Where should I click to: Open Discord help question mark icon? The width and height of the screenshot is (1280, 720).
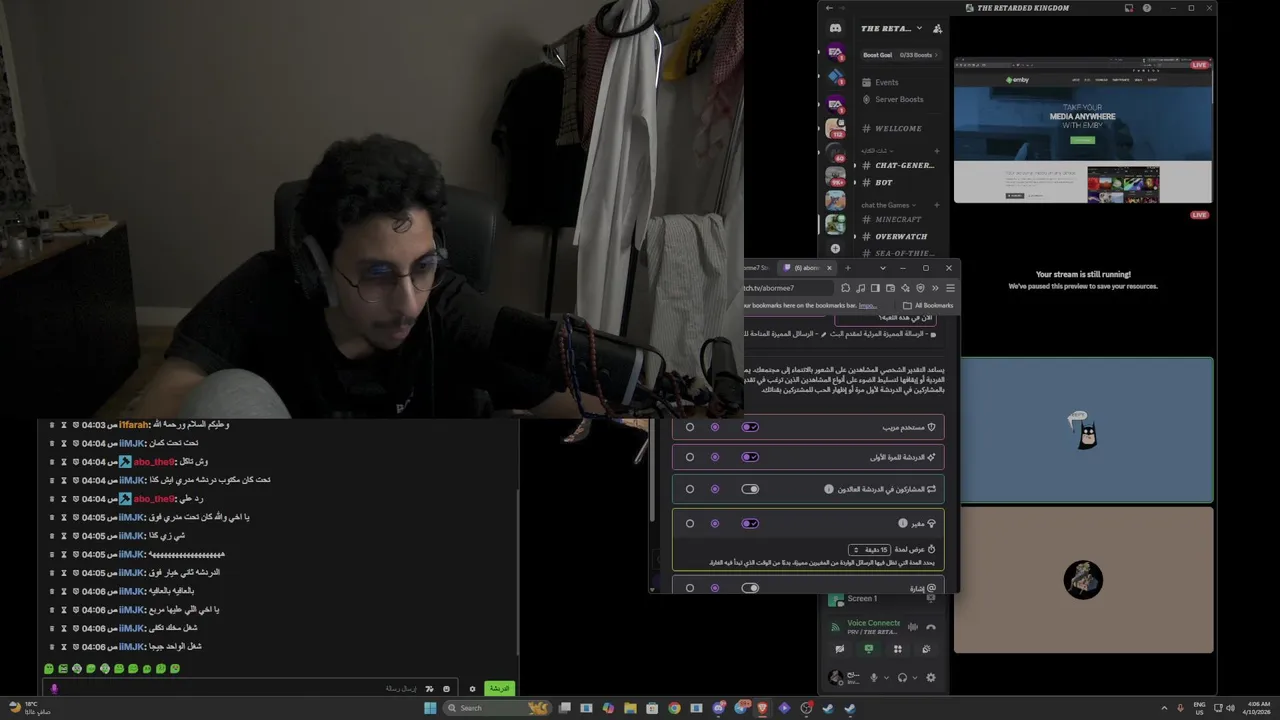[1147, 8]
